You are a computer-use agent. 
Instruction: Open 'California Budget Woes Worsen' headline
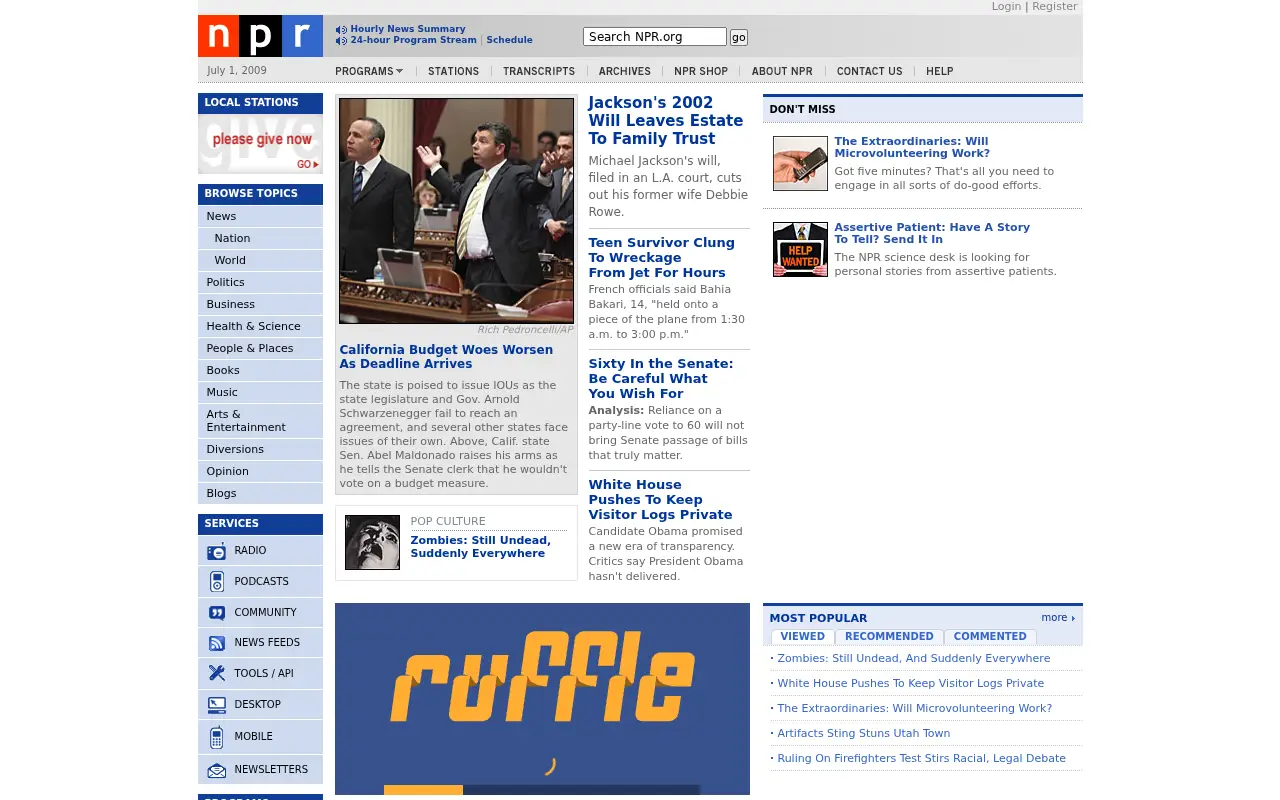click(446, 357)
